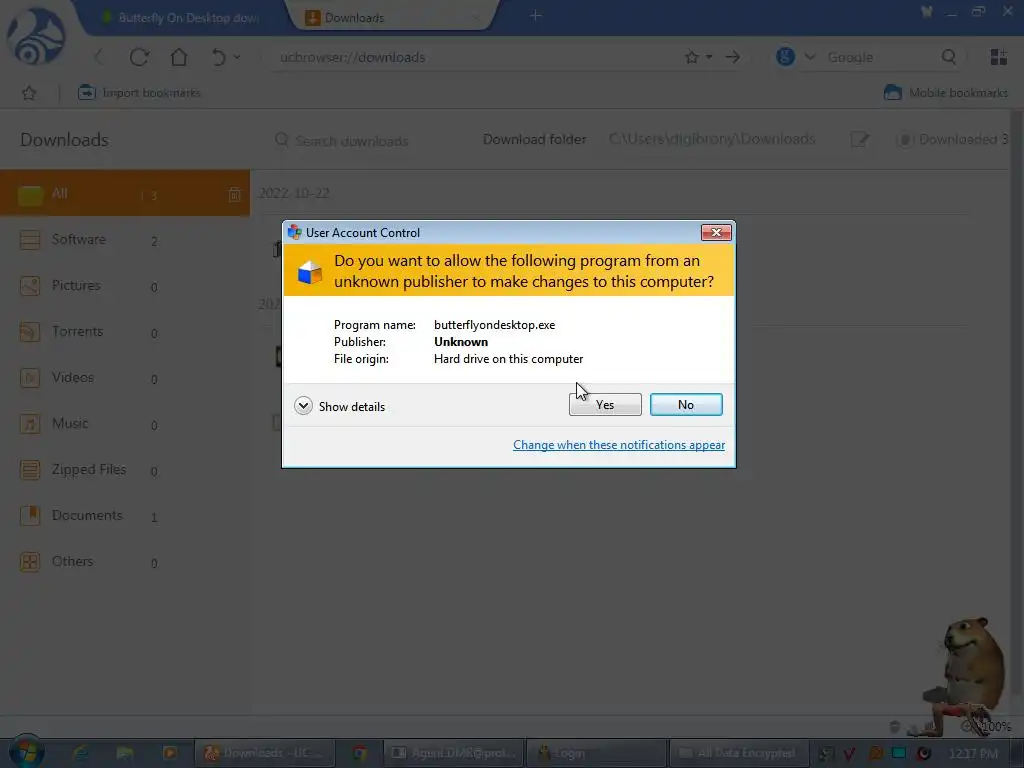The height and width of the screenshot is (768, 1024).
Task: Click All Data Encrypted taskbar button
Action: pyautogui.click(x=739, y=753)
